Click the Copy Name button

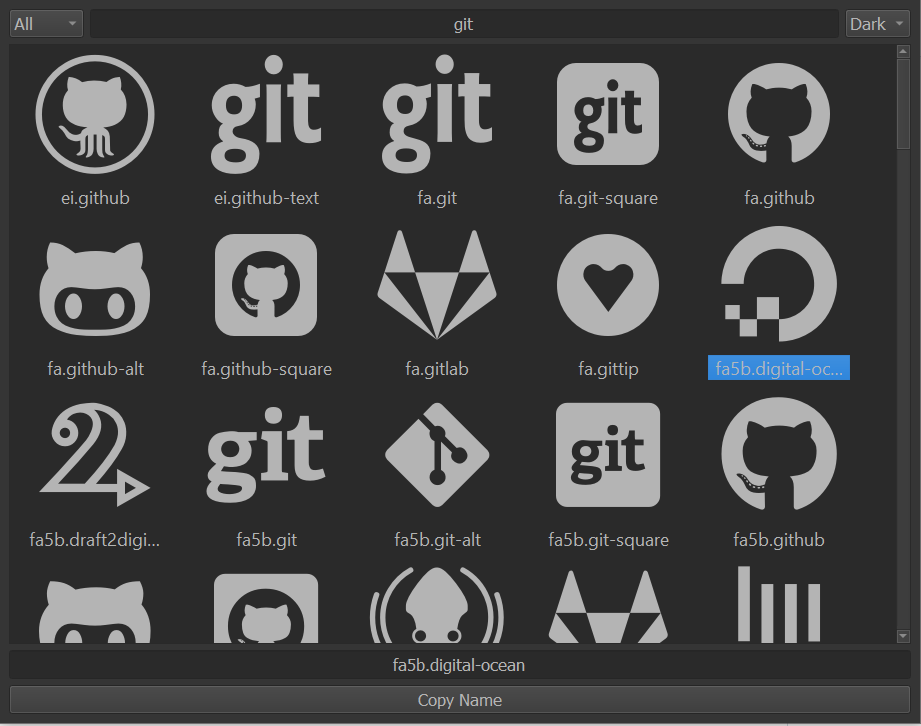(x=459, y=700)
